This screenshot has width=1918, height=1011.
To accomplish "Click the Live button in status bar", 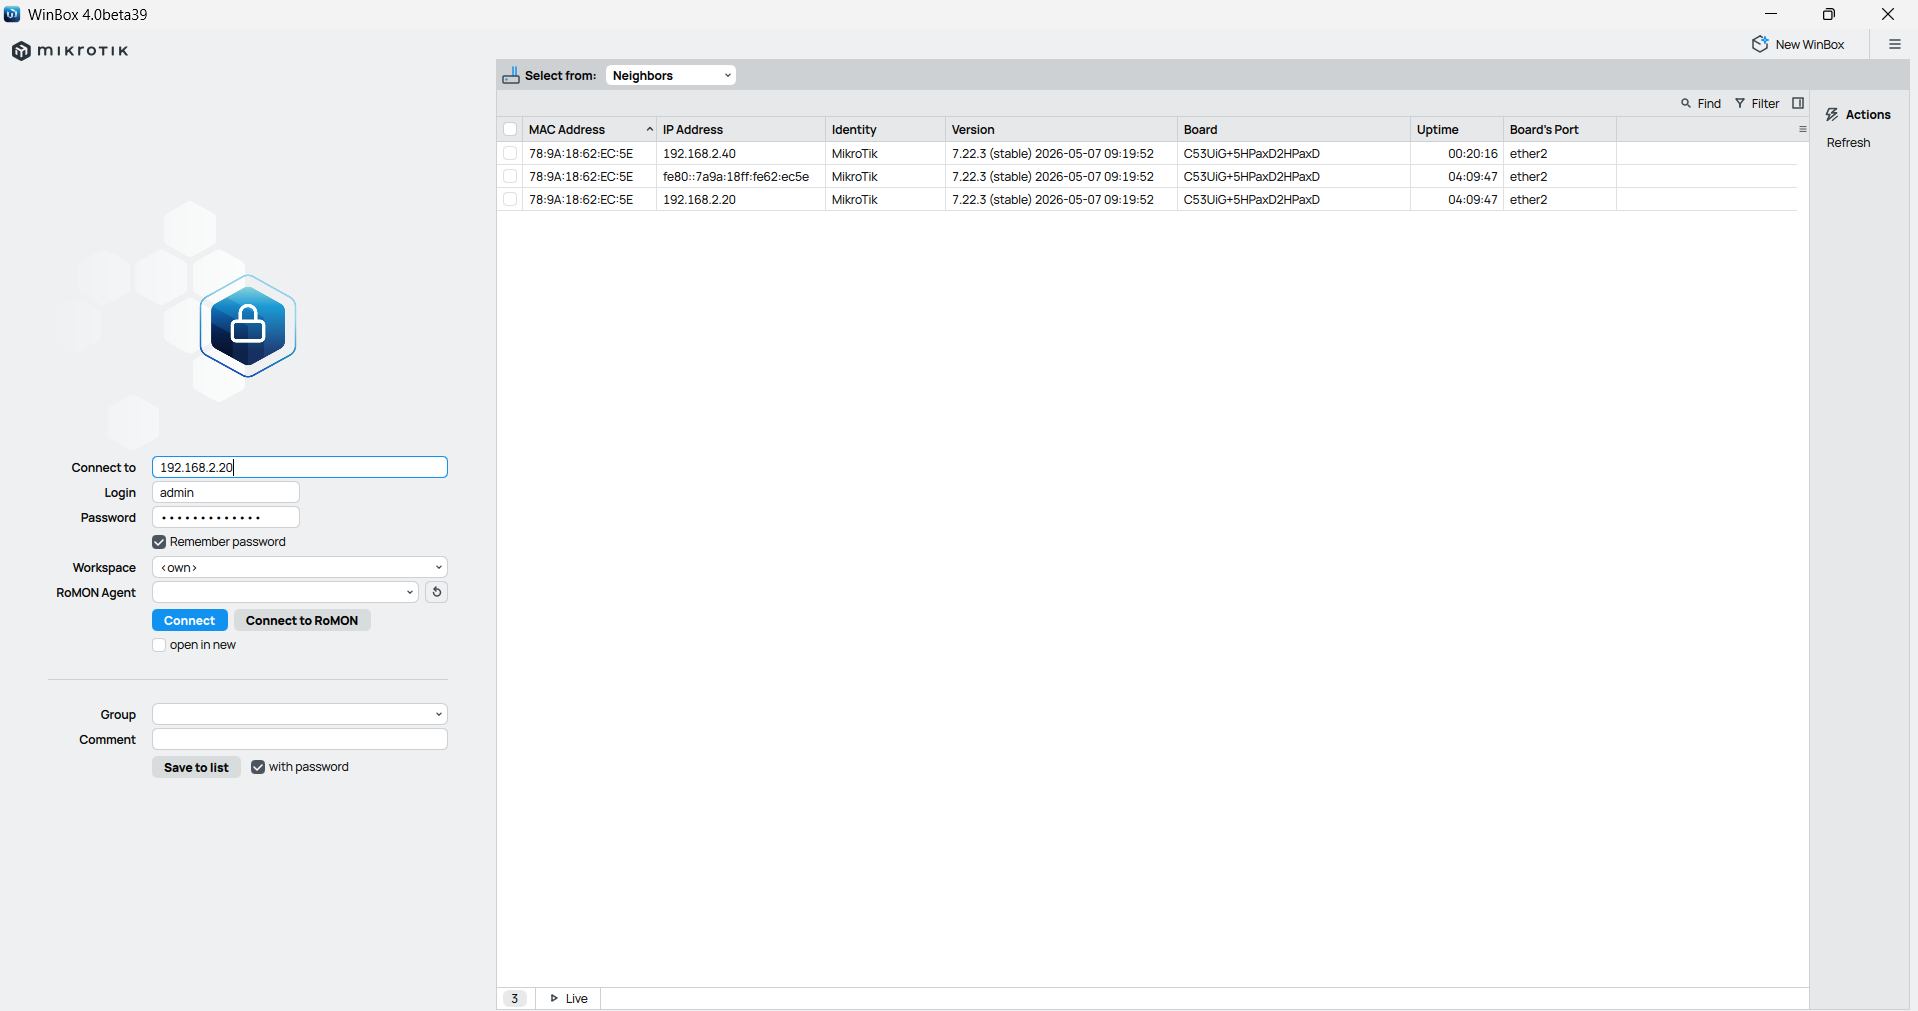I will (569, 998).
